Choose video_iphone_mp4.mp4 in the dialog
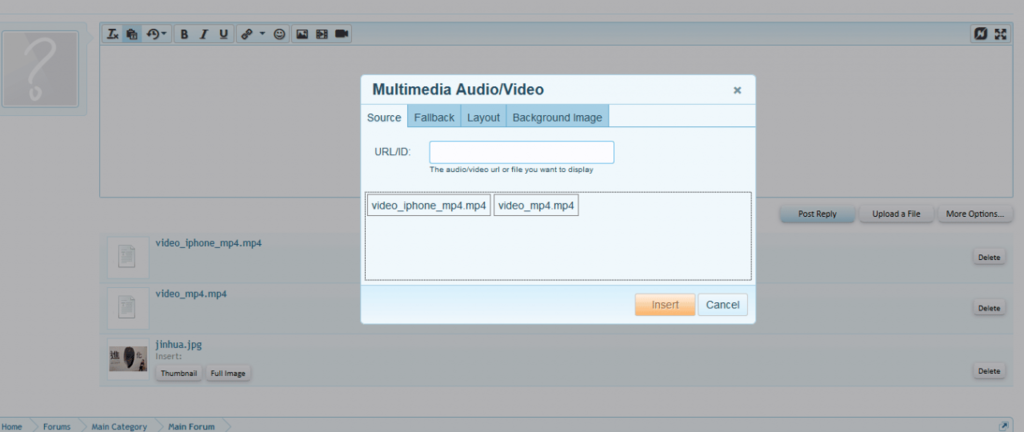 click(x=428, y=206)
